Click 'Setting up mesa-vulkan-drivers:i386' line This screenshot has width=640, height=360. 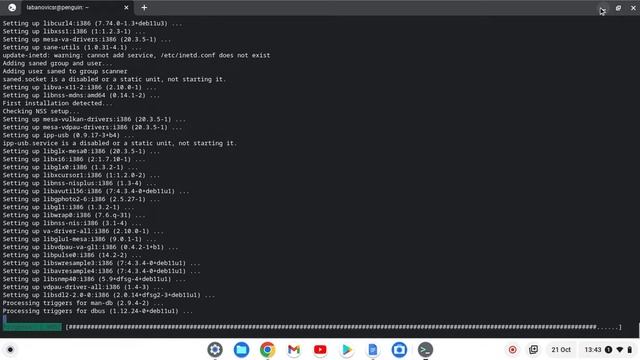pyautogui.click(x=94, y=119)
